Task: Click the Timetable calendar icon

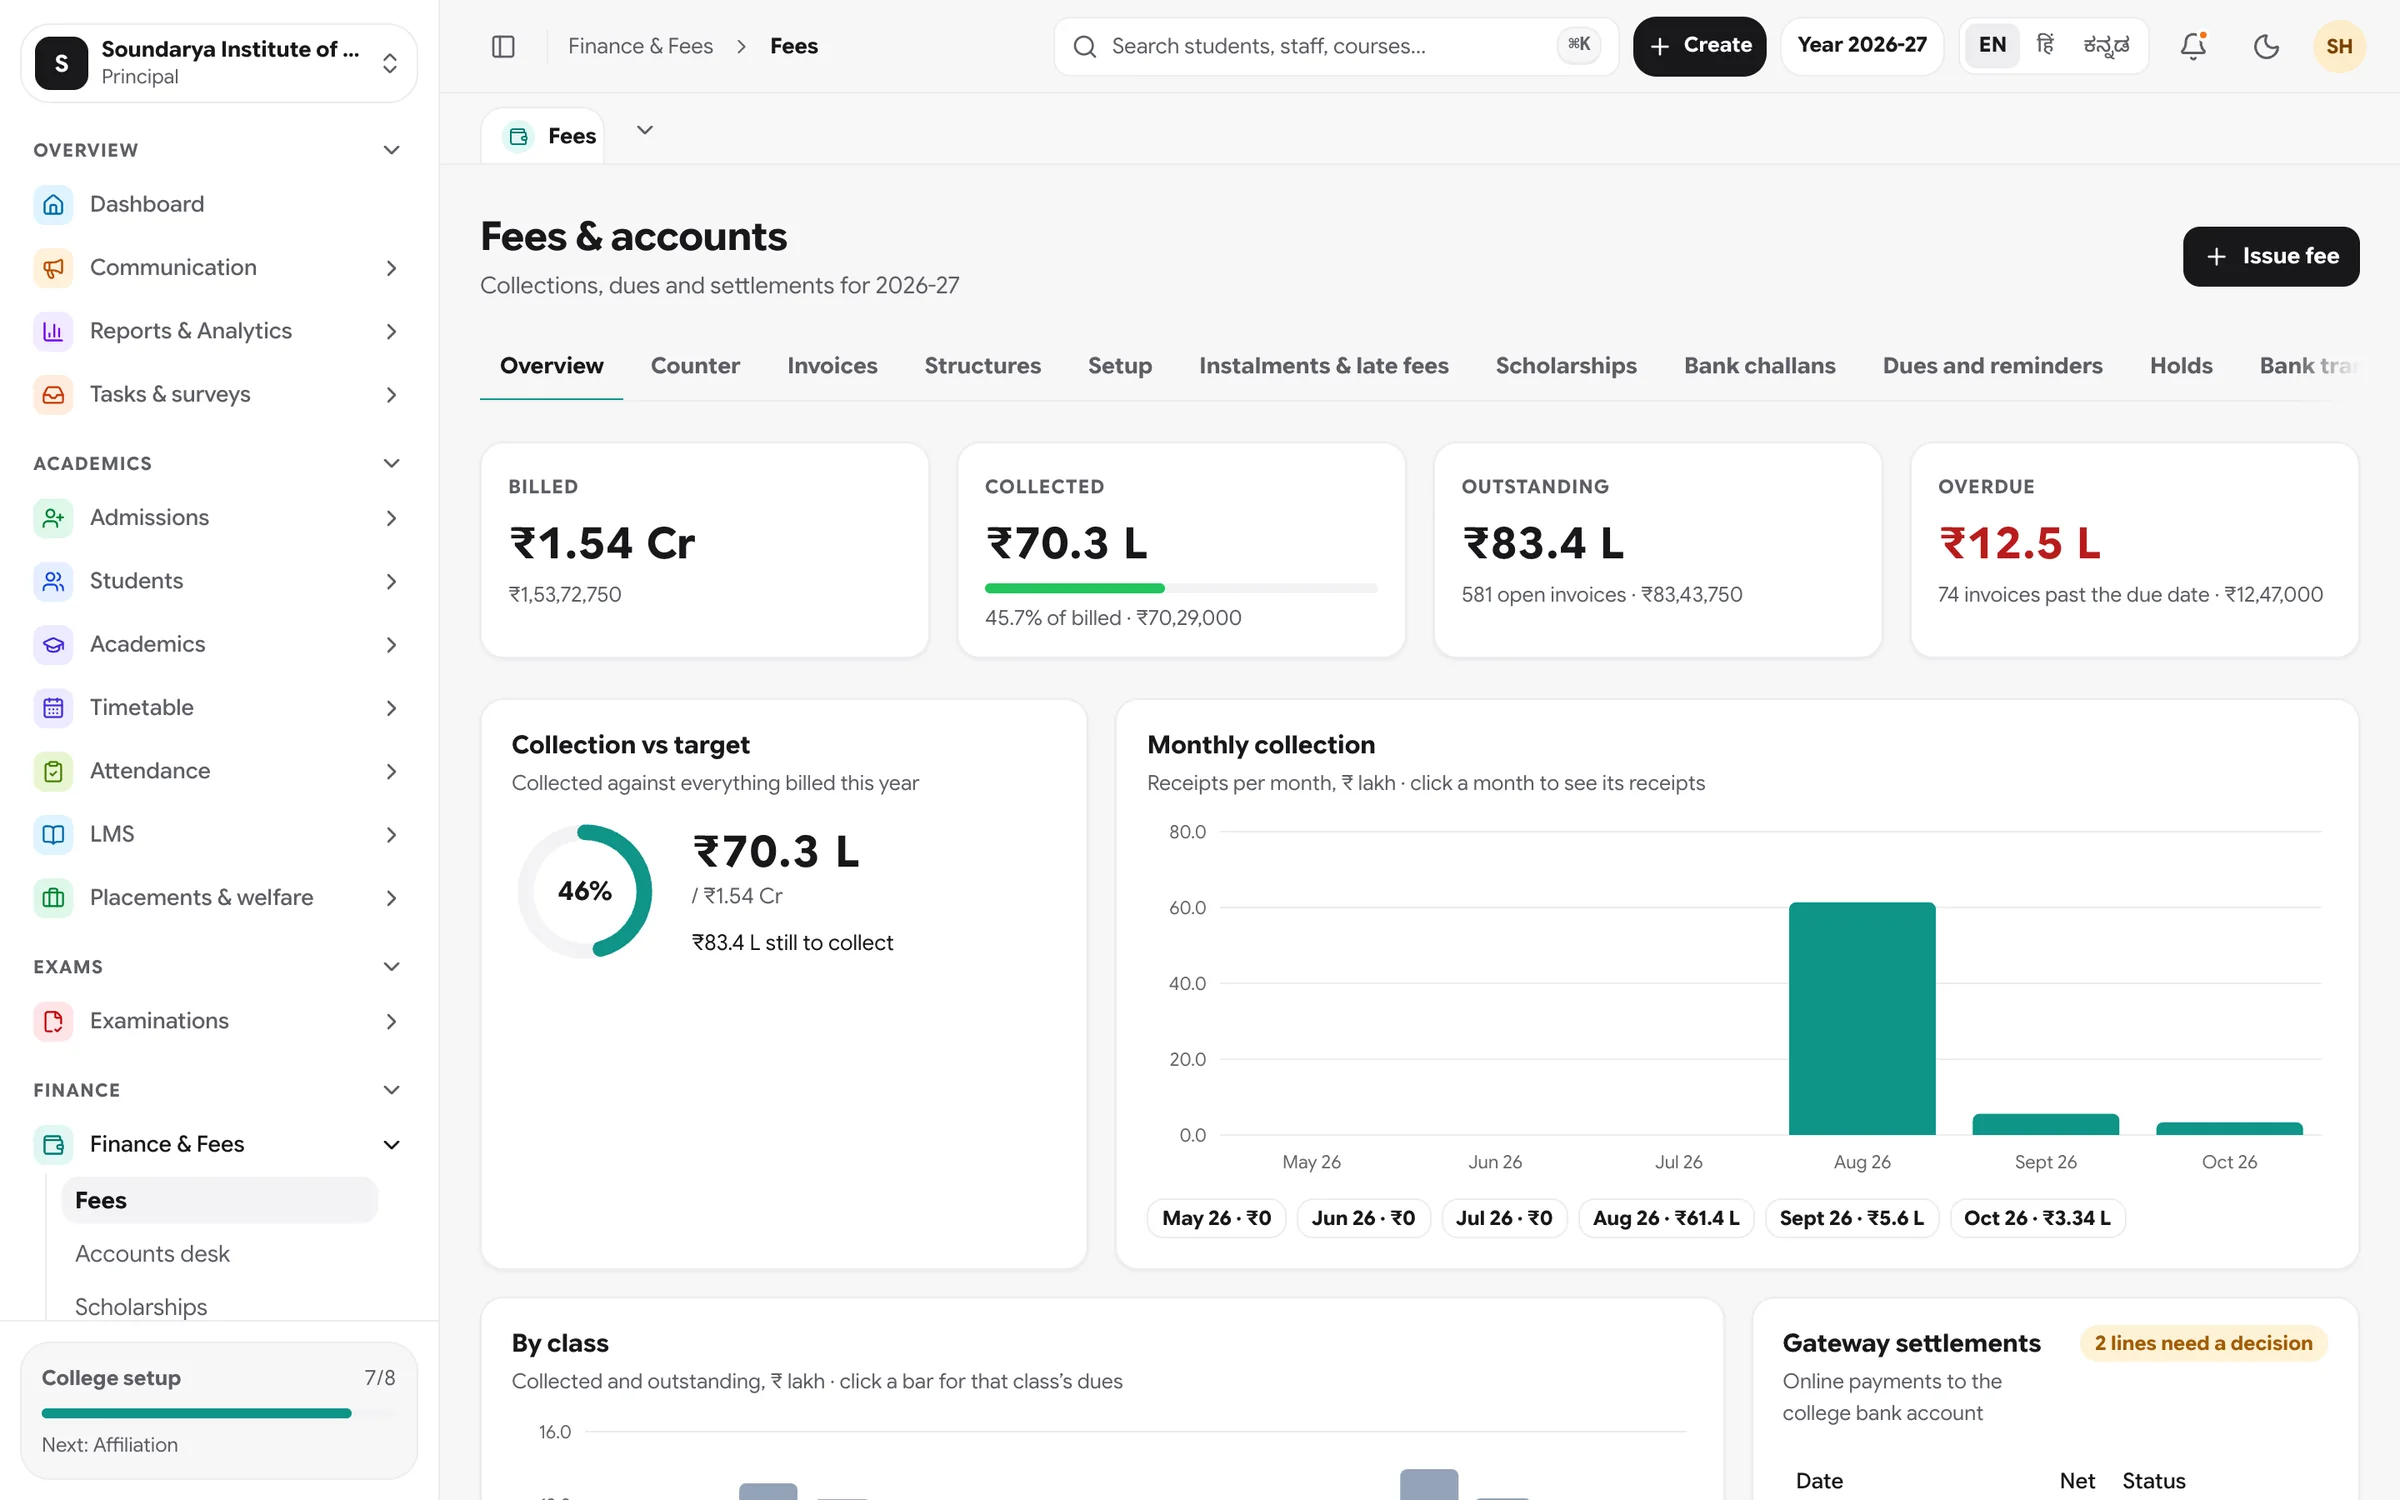Action: coord(53,708)
